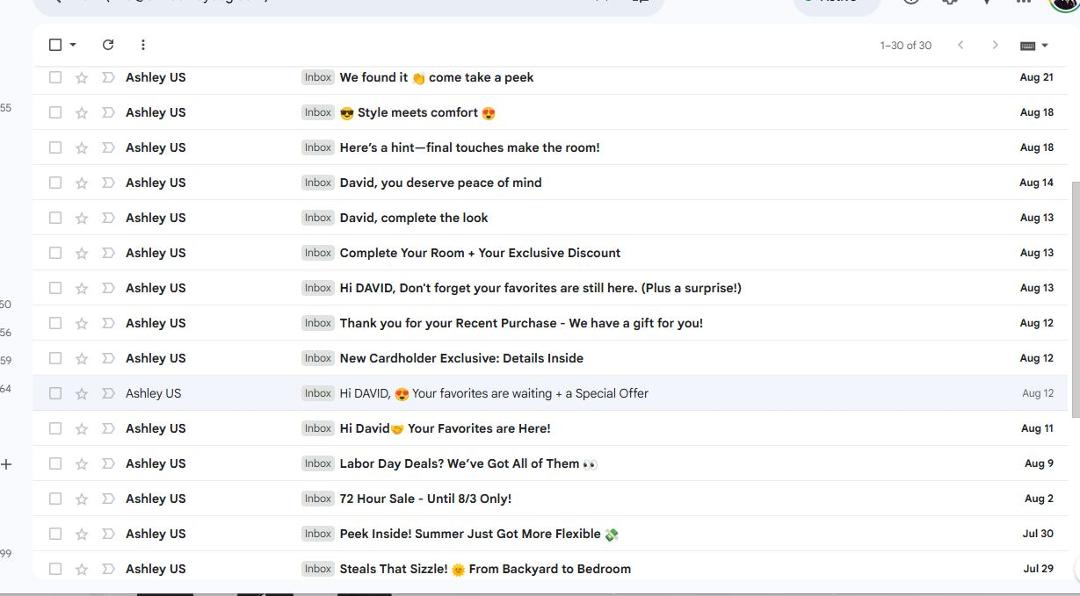
Task: Click the refresh icon in the toolbar
Action: tap(107, 45)
